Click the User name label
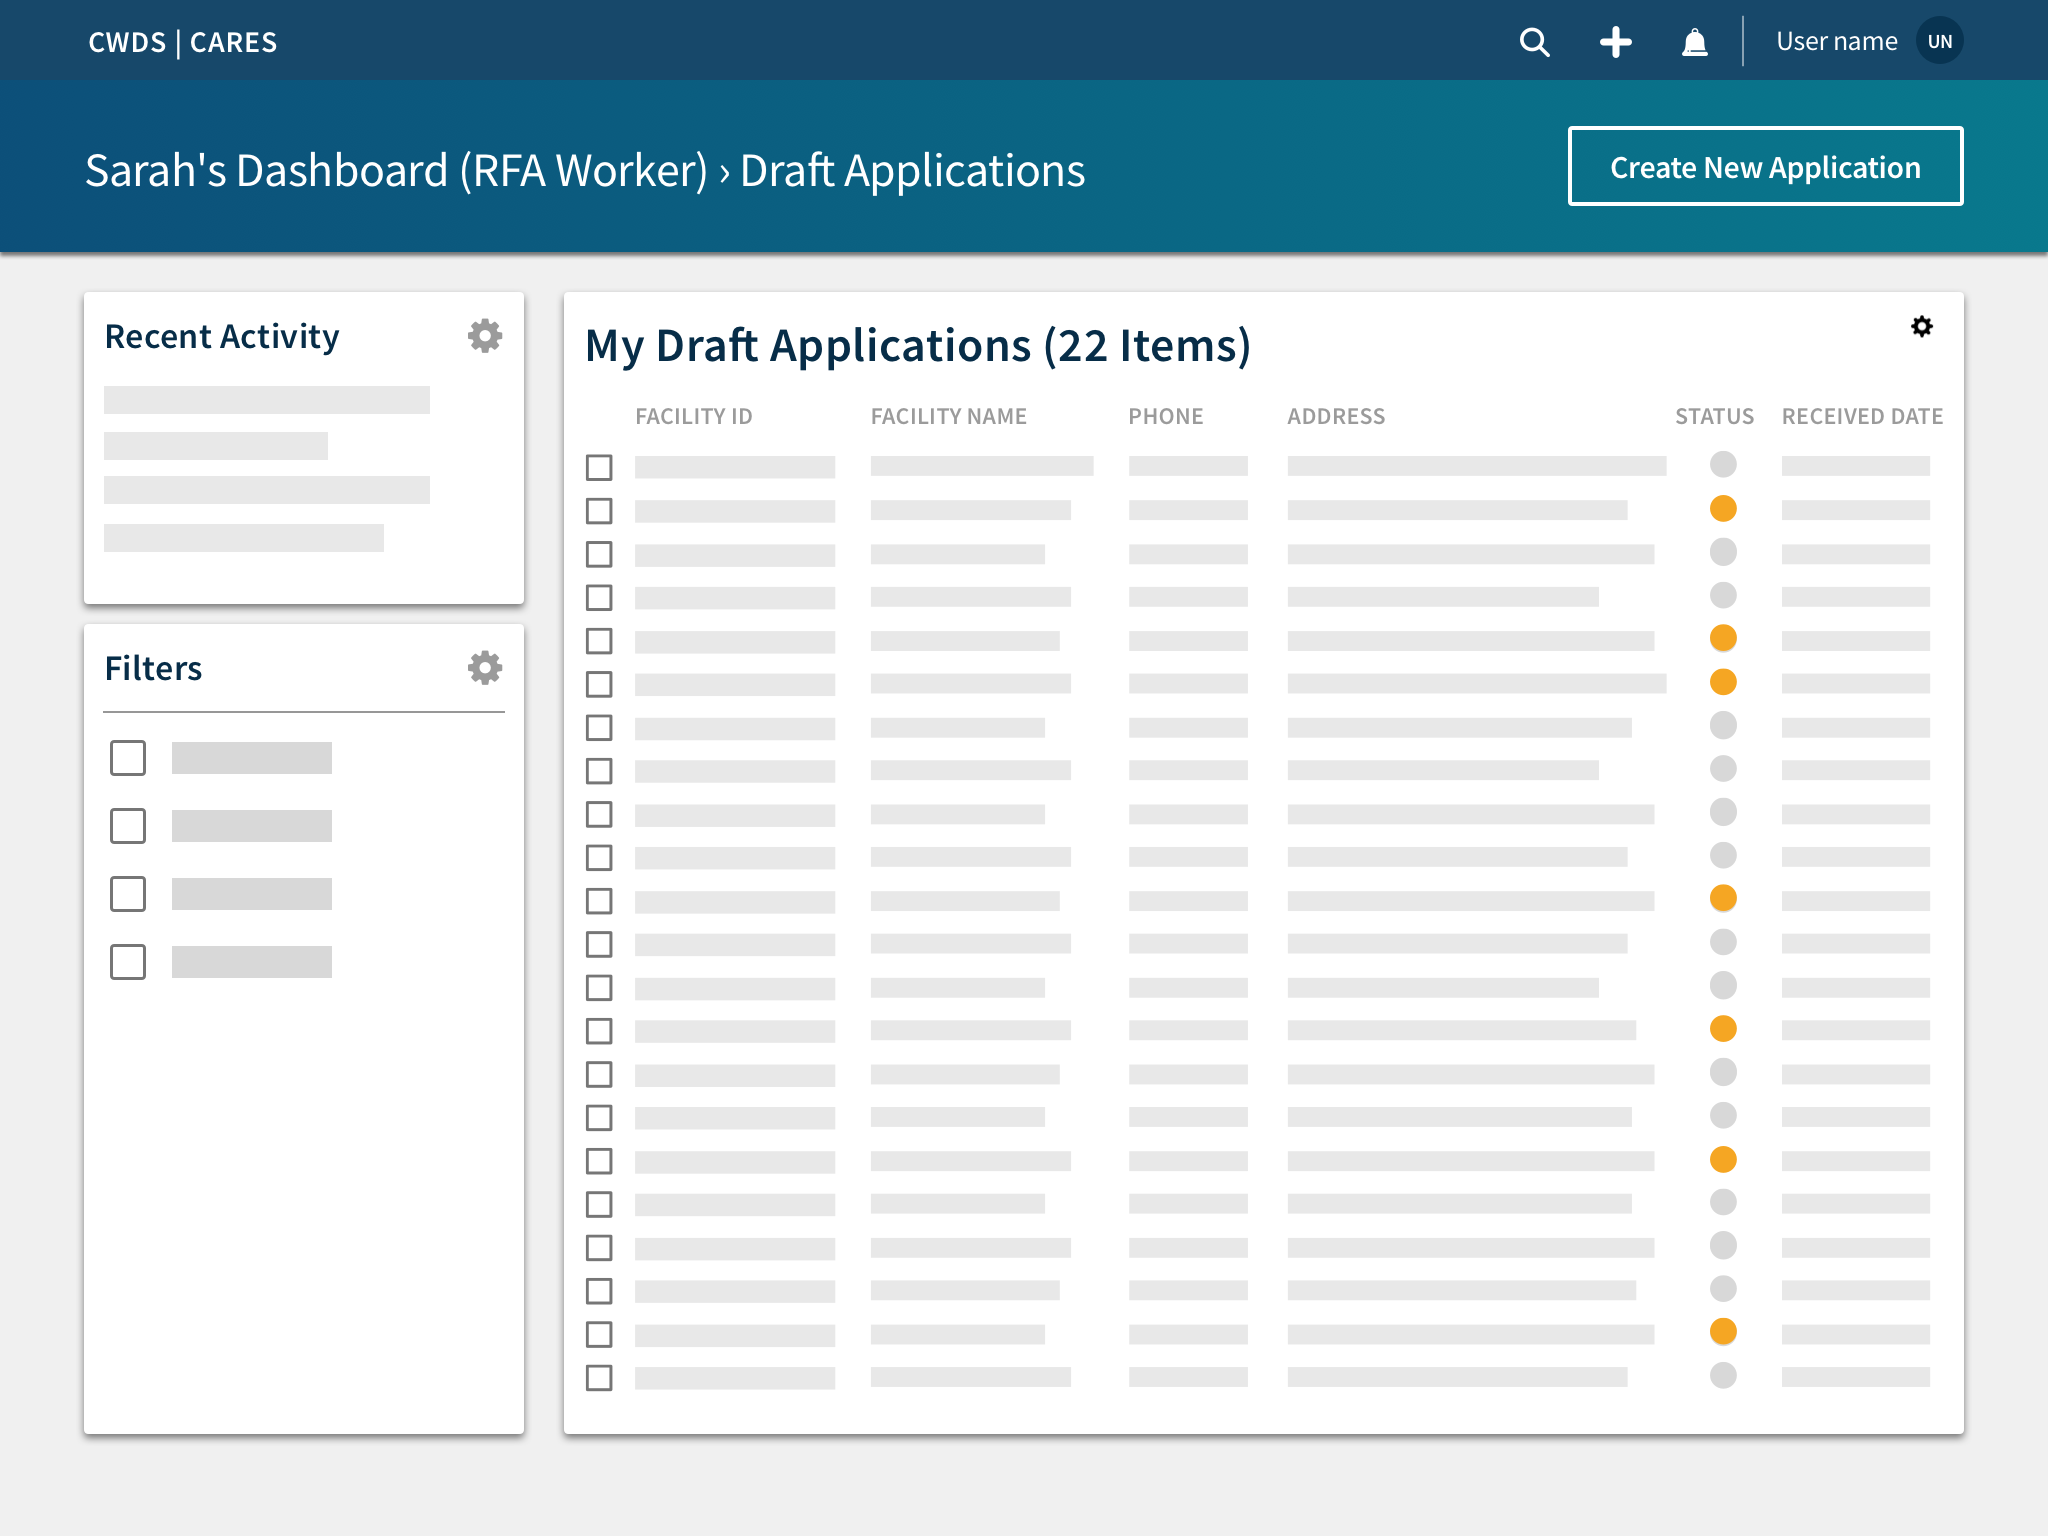2048x1536 pixels. point(1836,42)
